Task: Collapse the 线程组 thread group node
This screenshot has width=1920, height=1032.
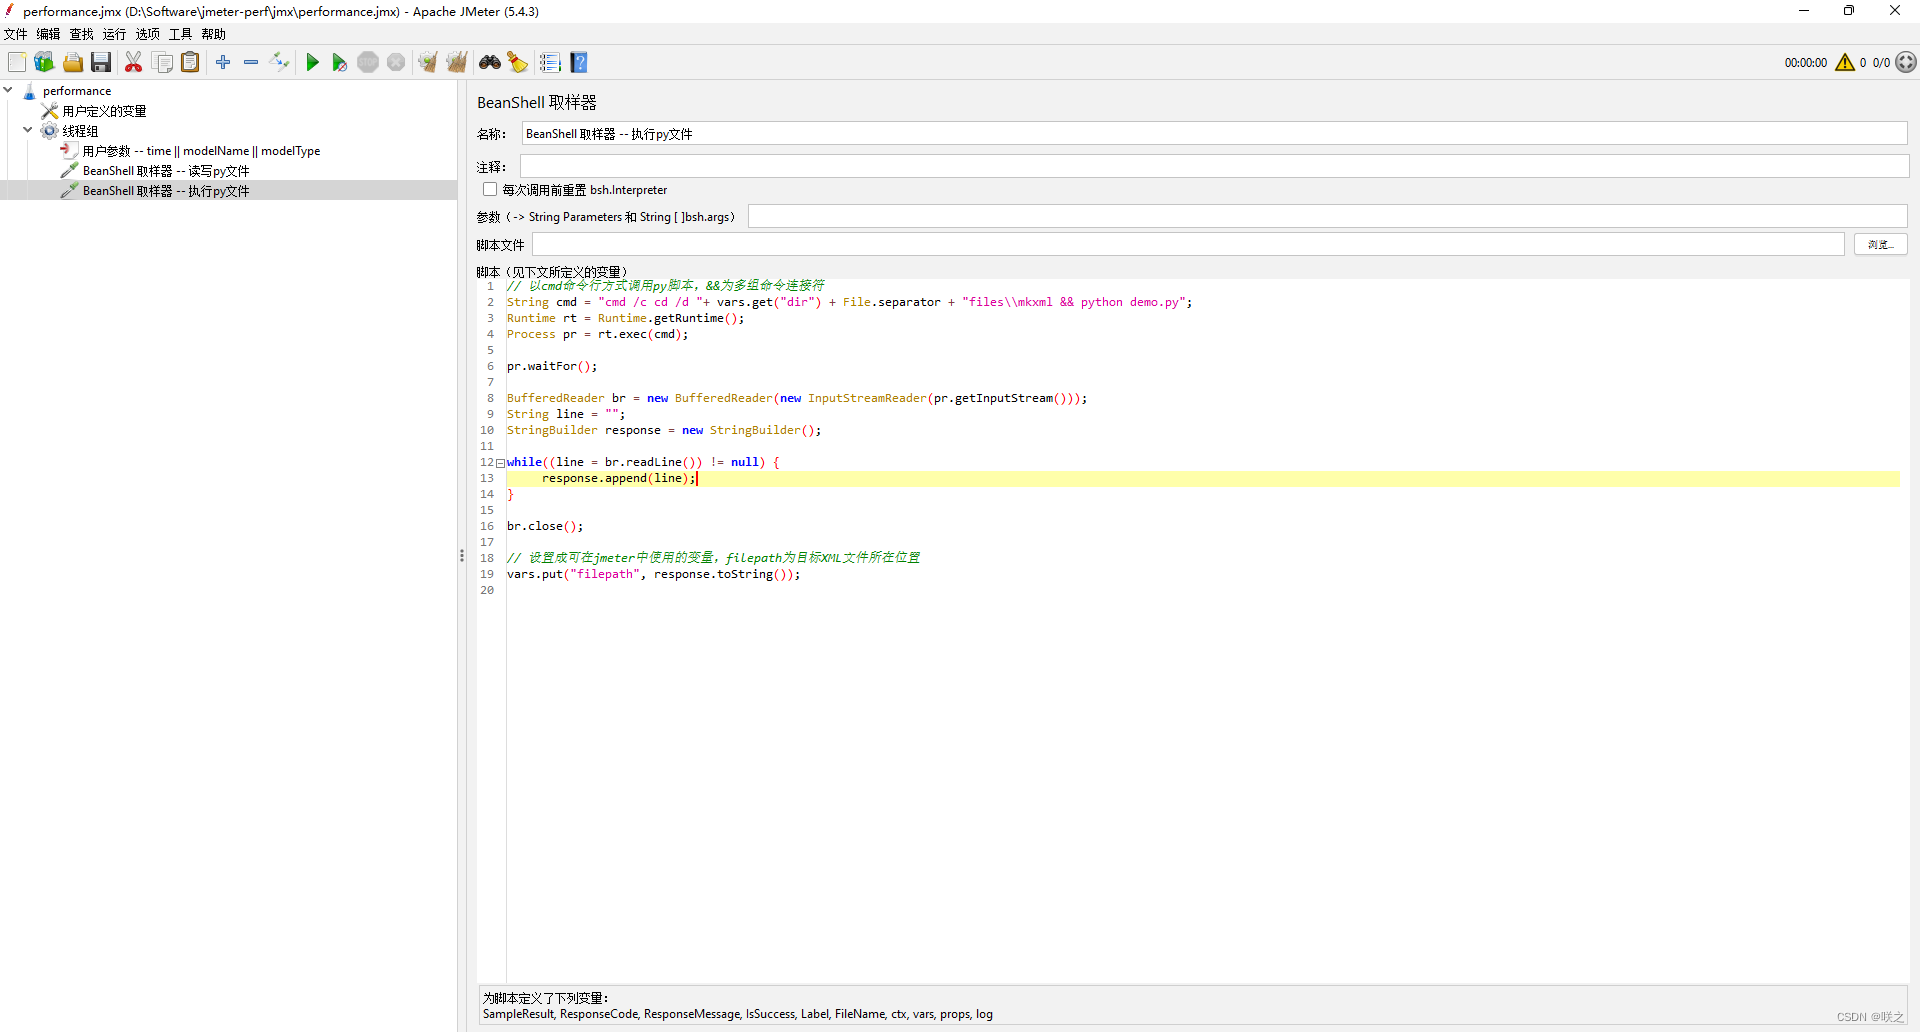Action: 27,130
